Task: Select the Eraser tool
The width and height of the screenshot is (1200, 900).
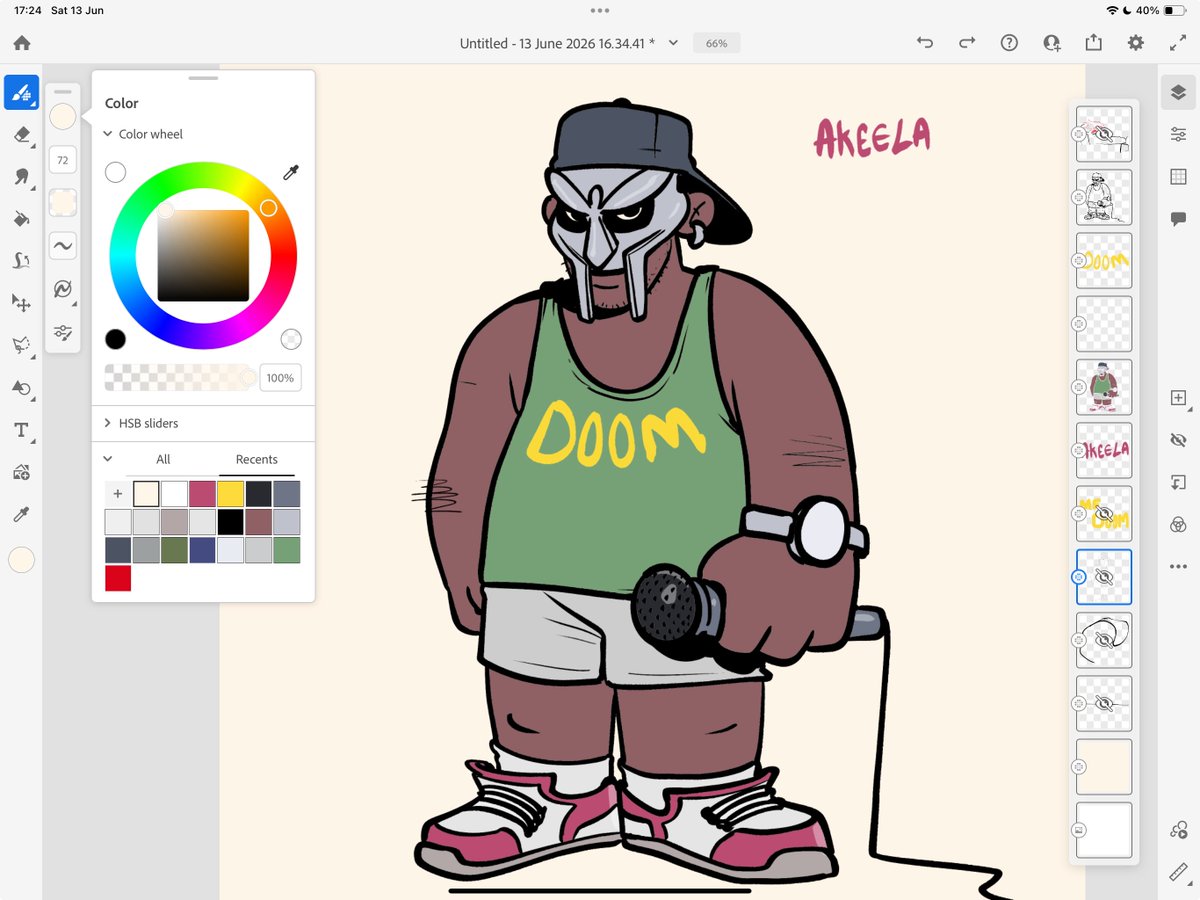Action: pyautogui.click(x=21, y=134)
